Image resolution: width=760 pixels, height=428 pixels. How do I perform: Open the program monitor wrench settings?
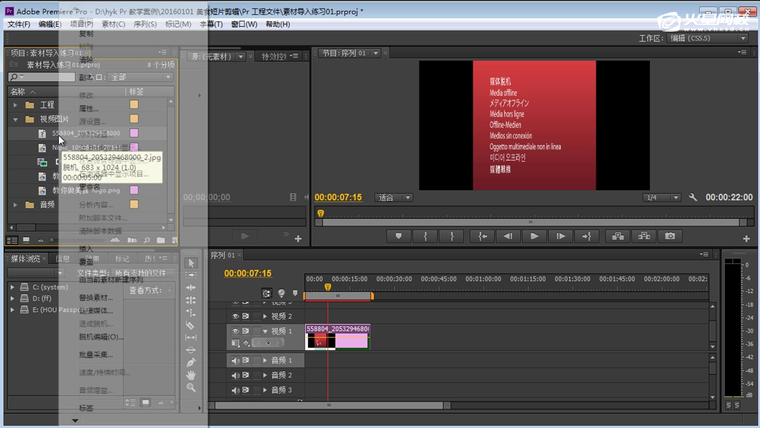click(x=693, y=198)
